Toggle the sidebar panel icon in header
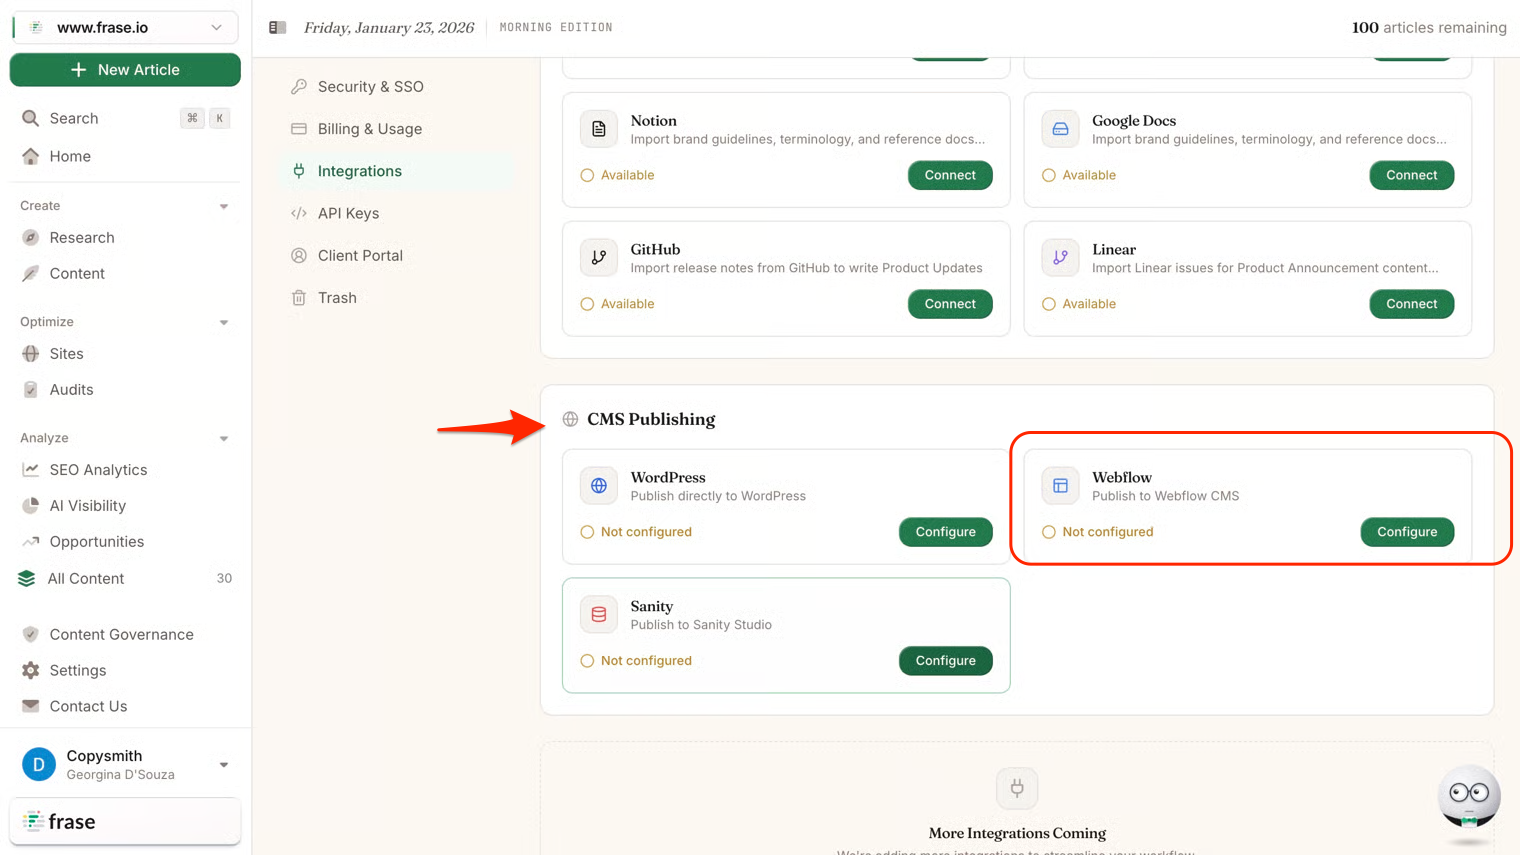 (278, 28)
